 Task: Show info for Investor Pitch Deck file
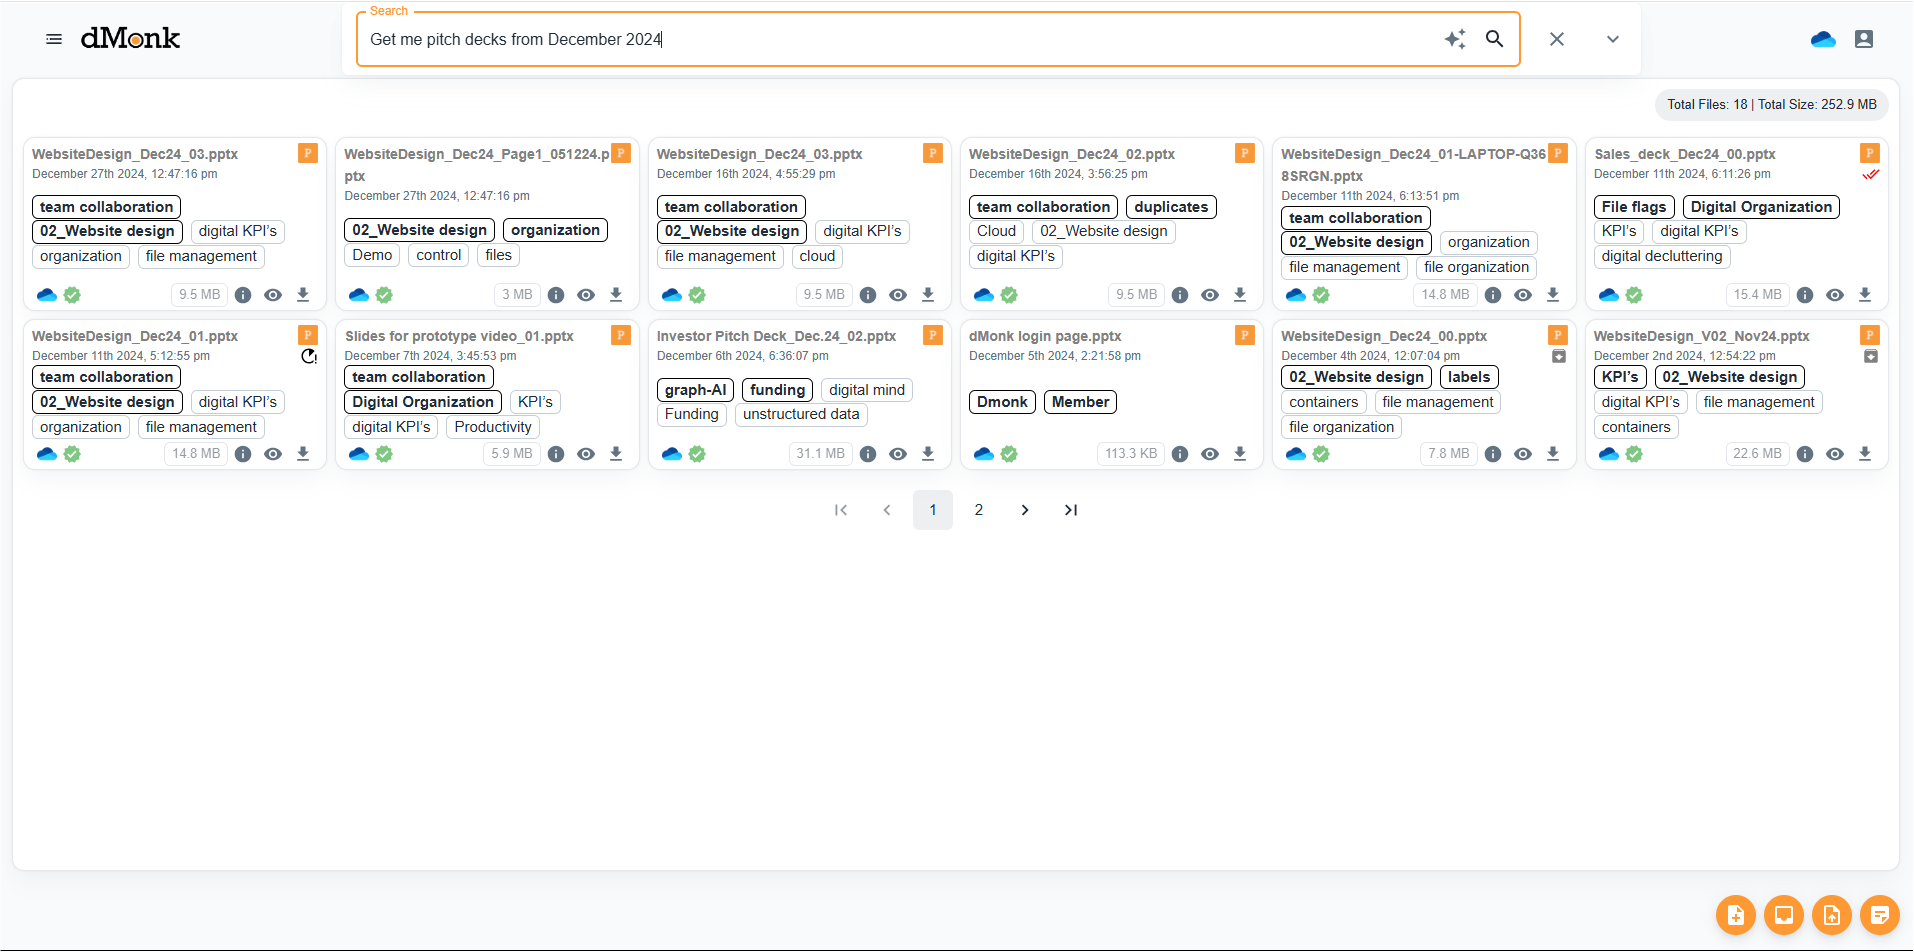click(x=868, y=454)
